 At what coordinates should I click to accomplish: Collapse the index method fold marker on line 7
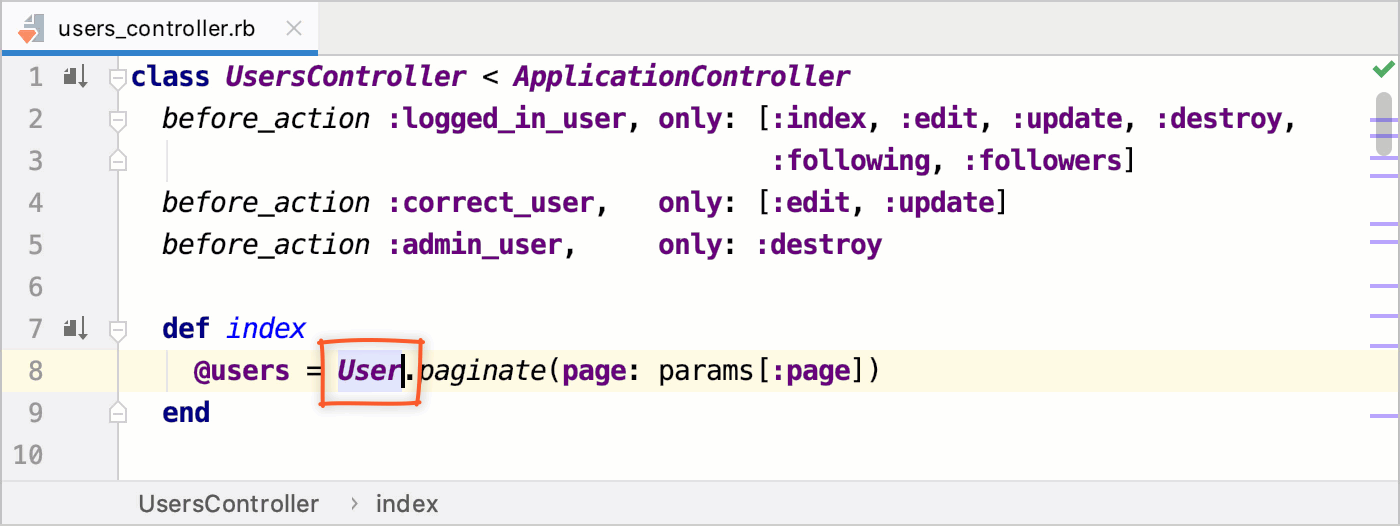tap(118, 328)
